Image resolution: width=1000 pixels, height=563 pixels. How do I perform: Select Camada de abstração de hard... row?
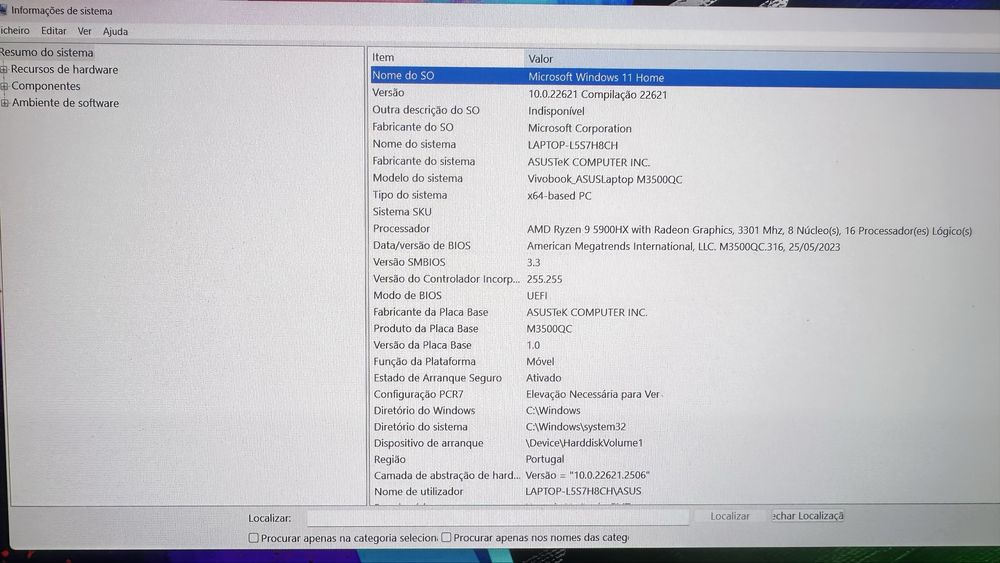pos(685,475)
